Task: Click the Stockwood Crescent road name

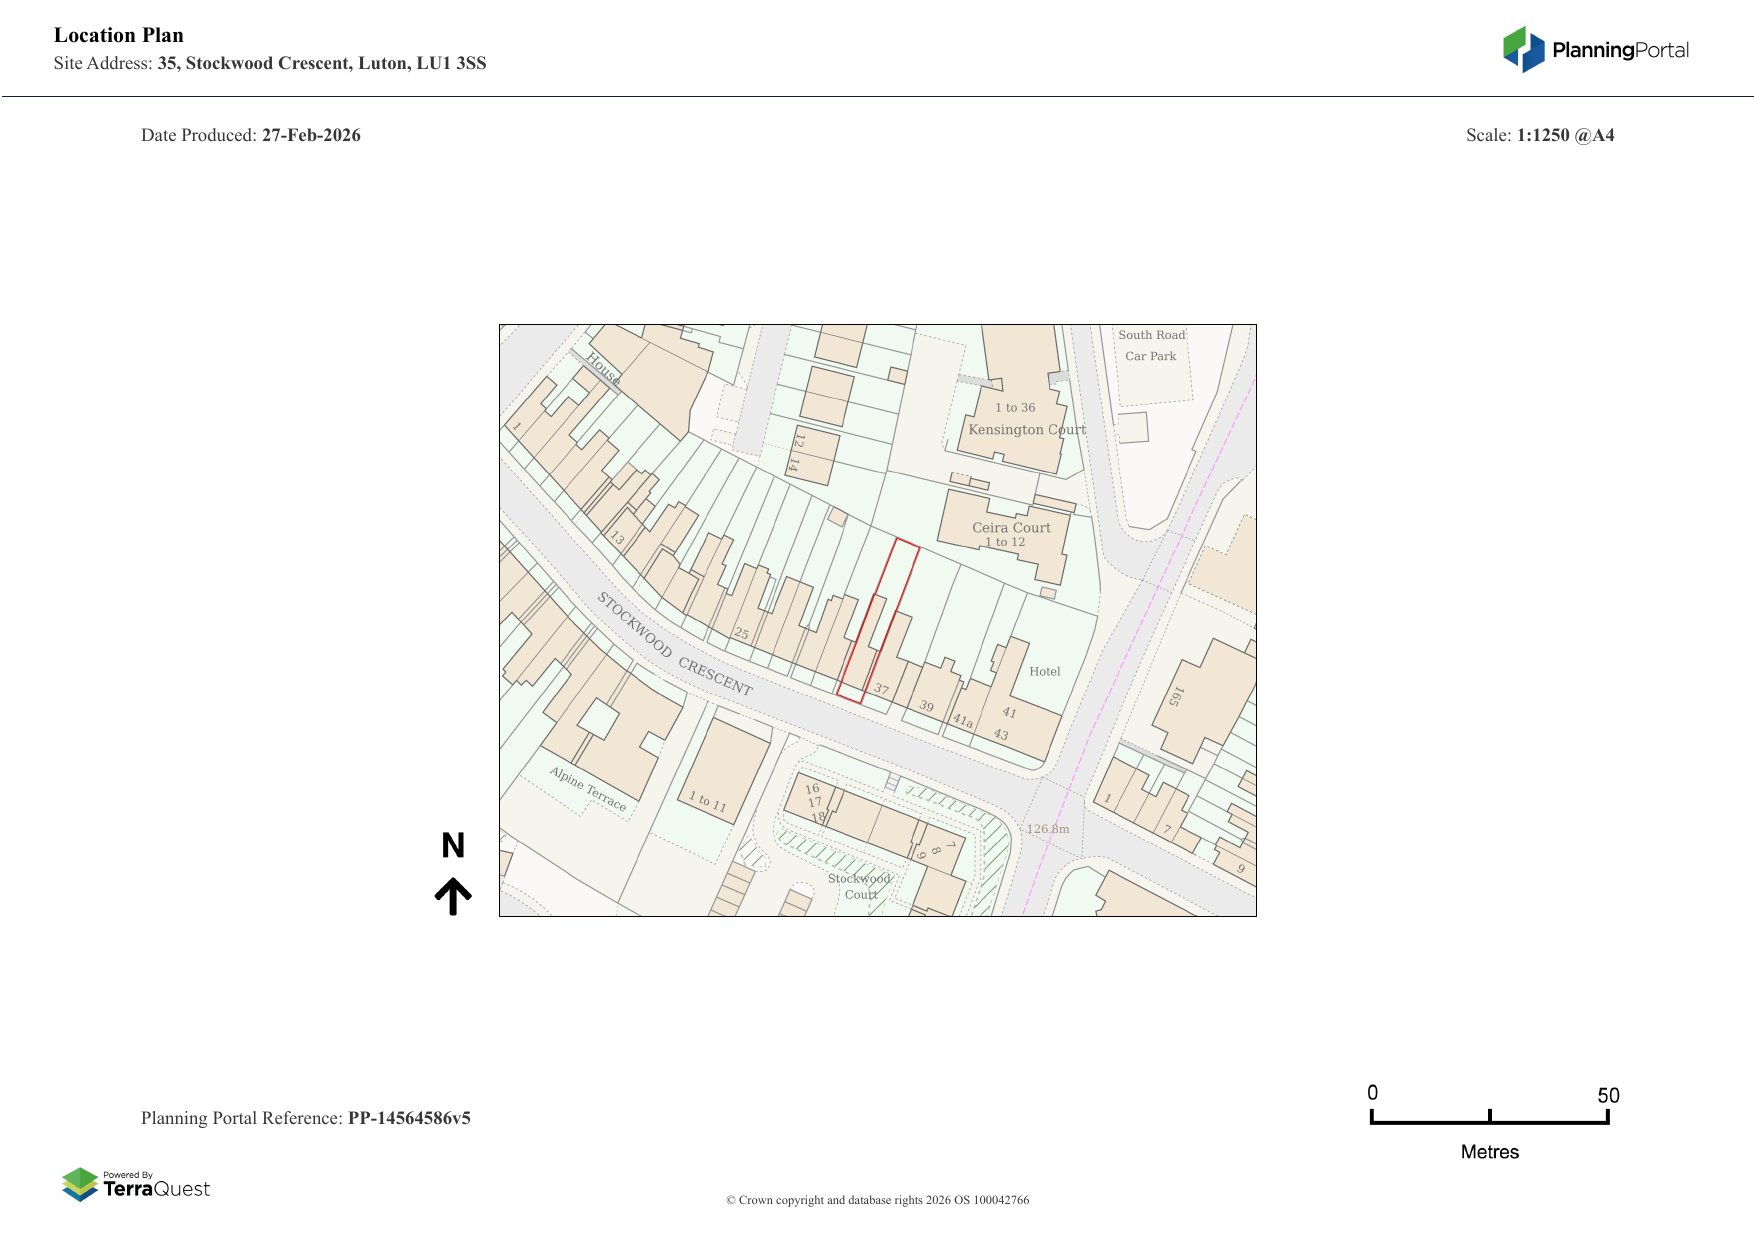Action: (x=674, y=644)
